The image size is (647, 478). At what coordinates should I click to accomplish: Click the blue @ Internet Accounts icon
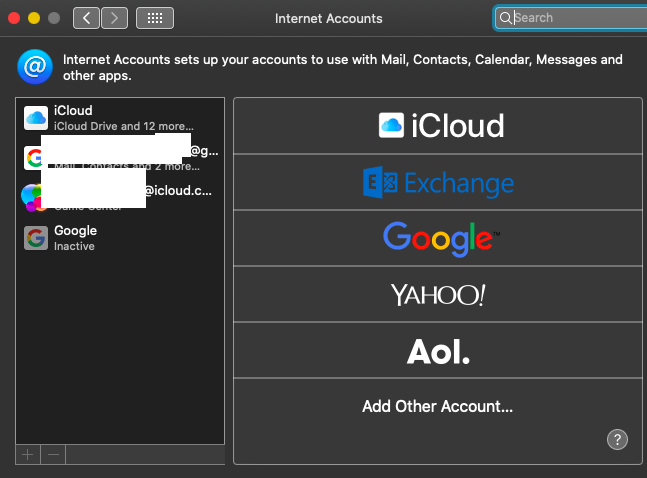pos(35,67)
